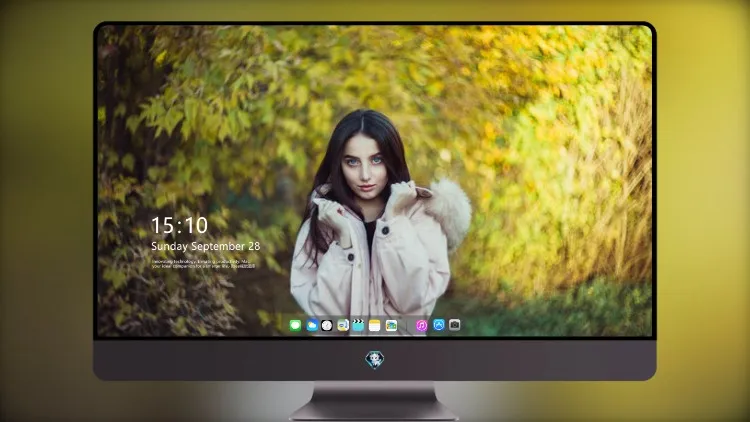This screenshot has height=422, width=750.
Task: Launch the Camera app from the dock
Action: pos(455,325)
